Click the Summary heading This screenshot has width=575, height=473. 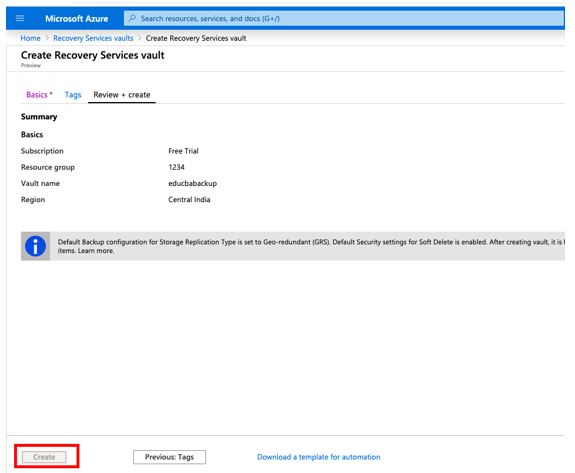tap(39, 117)
